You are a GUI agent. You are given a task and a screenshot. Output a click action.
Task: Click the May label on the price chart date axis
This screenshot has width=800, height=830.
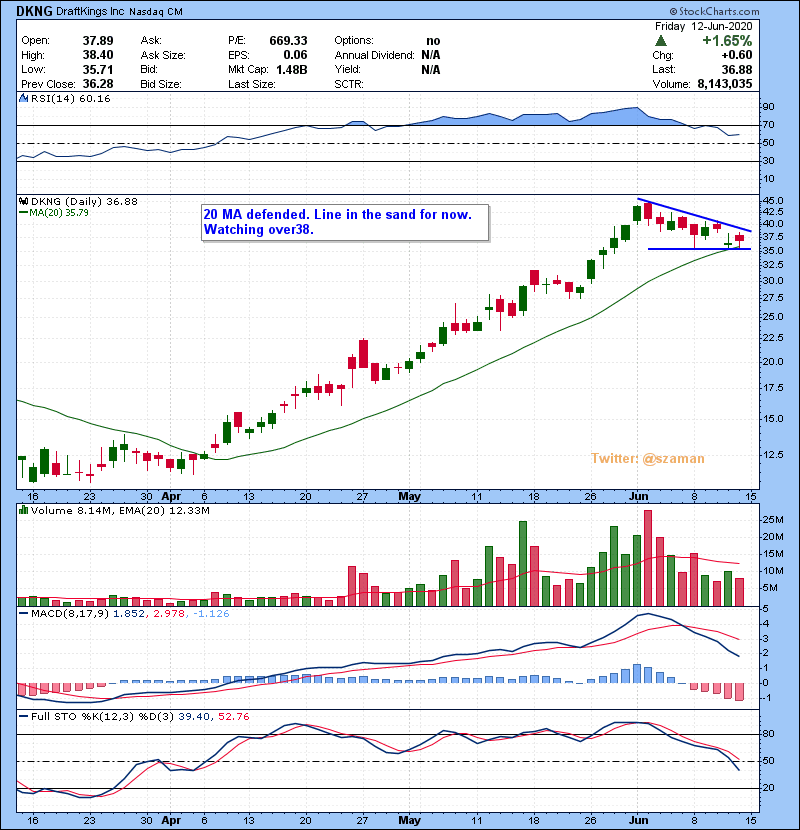pyautogui.click(x=409, y=497)
